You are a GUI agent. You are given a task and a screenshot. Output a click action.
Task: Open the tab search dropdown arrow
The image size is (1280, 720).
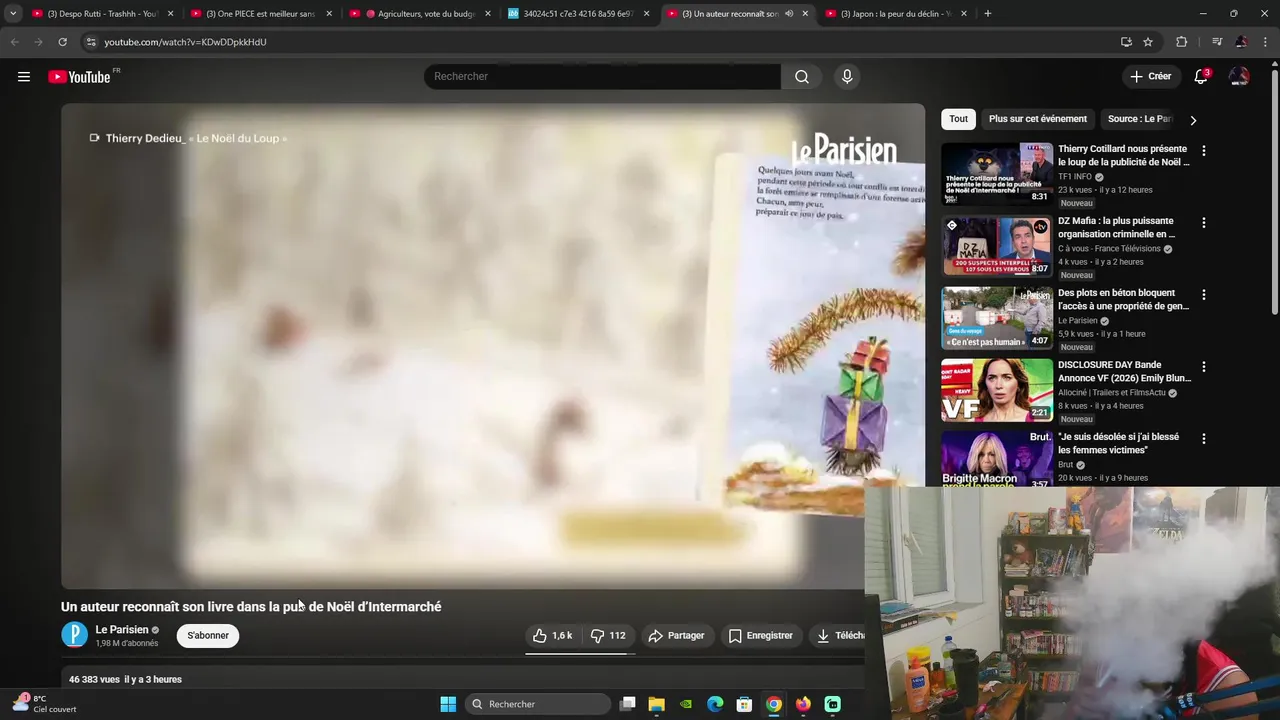pyautogui.click(x=13, y=14)
